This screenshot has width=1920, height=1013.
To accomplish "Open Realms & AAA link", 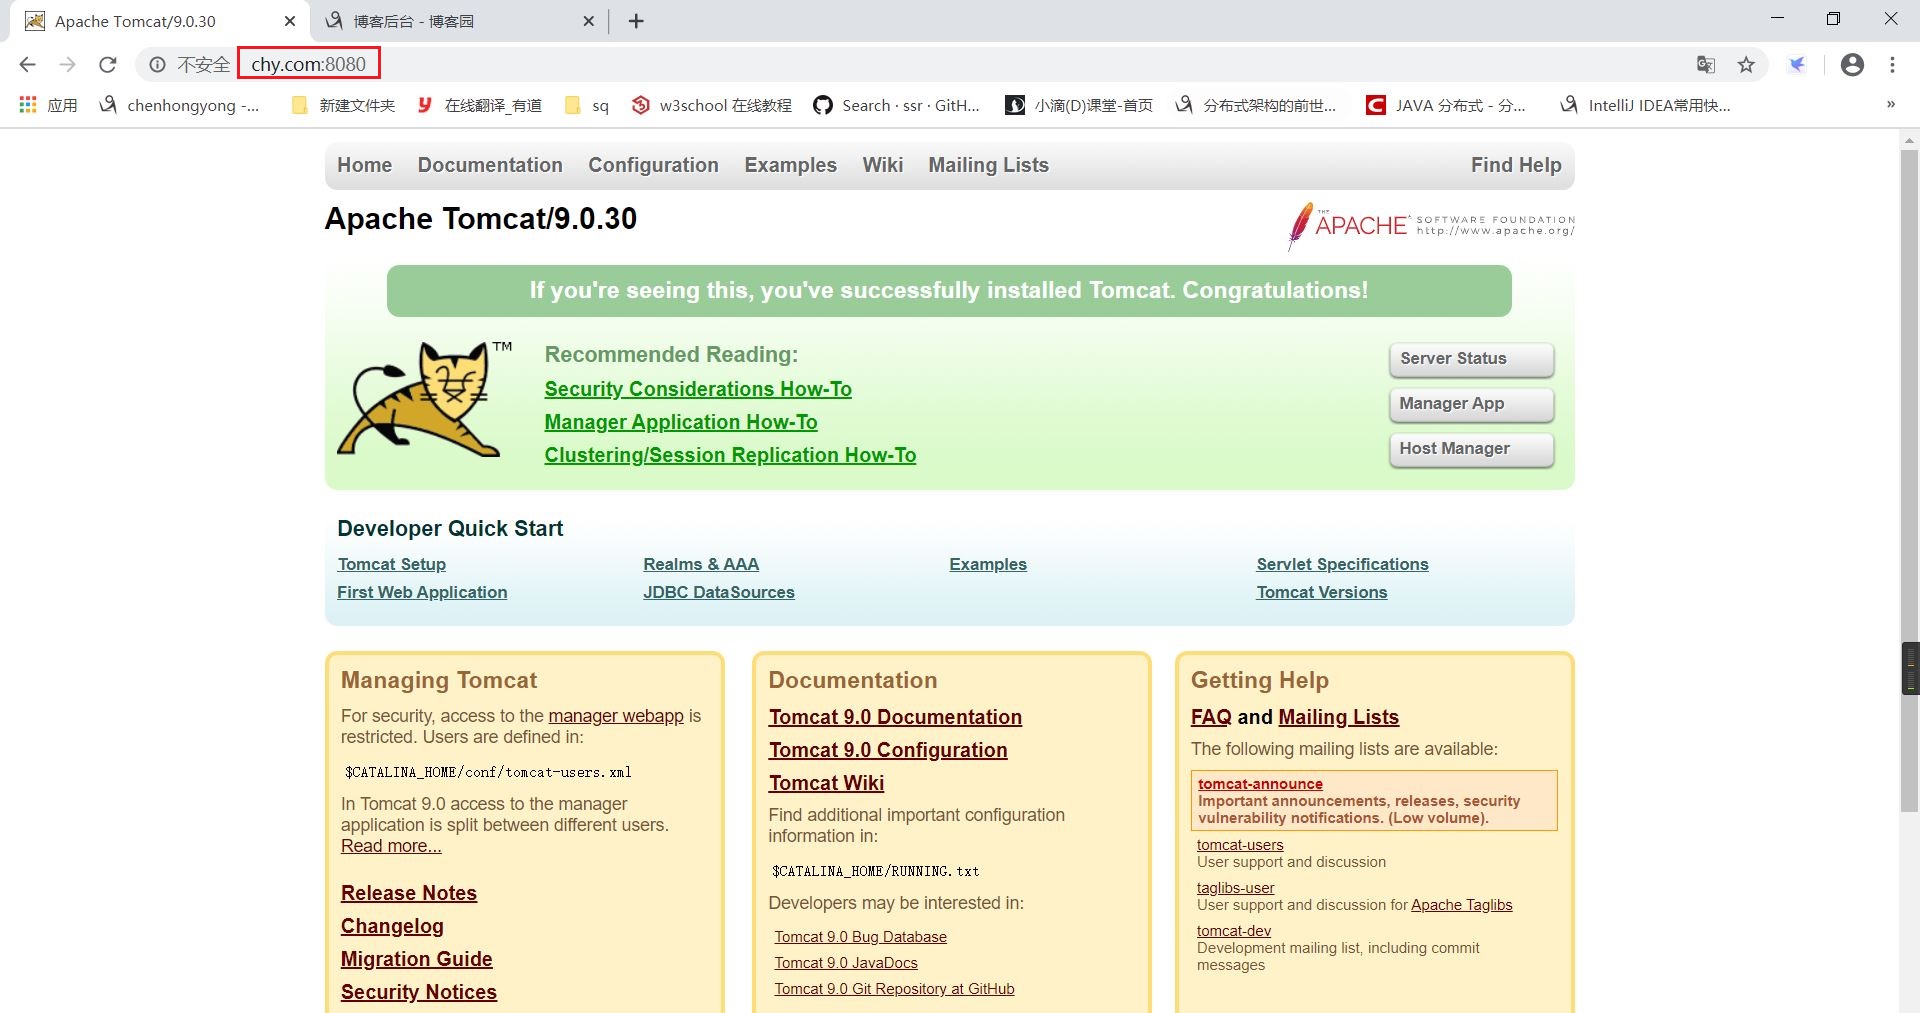I will tap(701, 564).
